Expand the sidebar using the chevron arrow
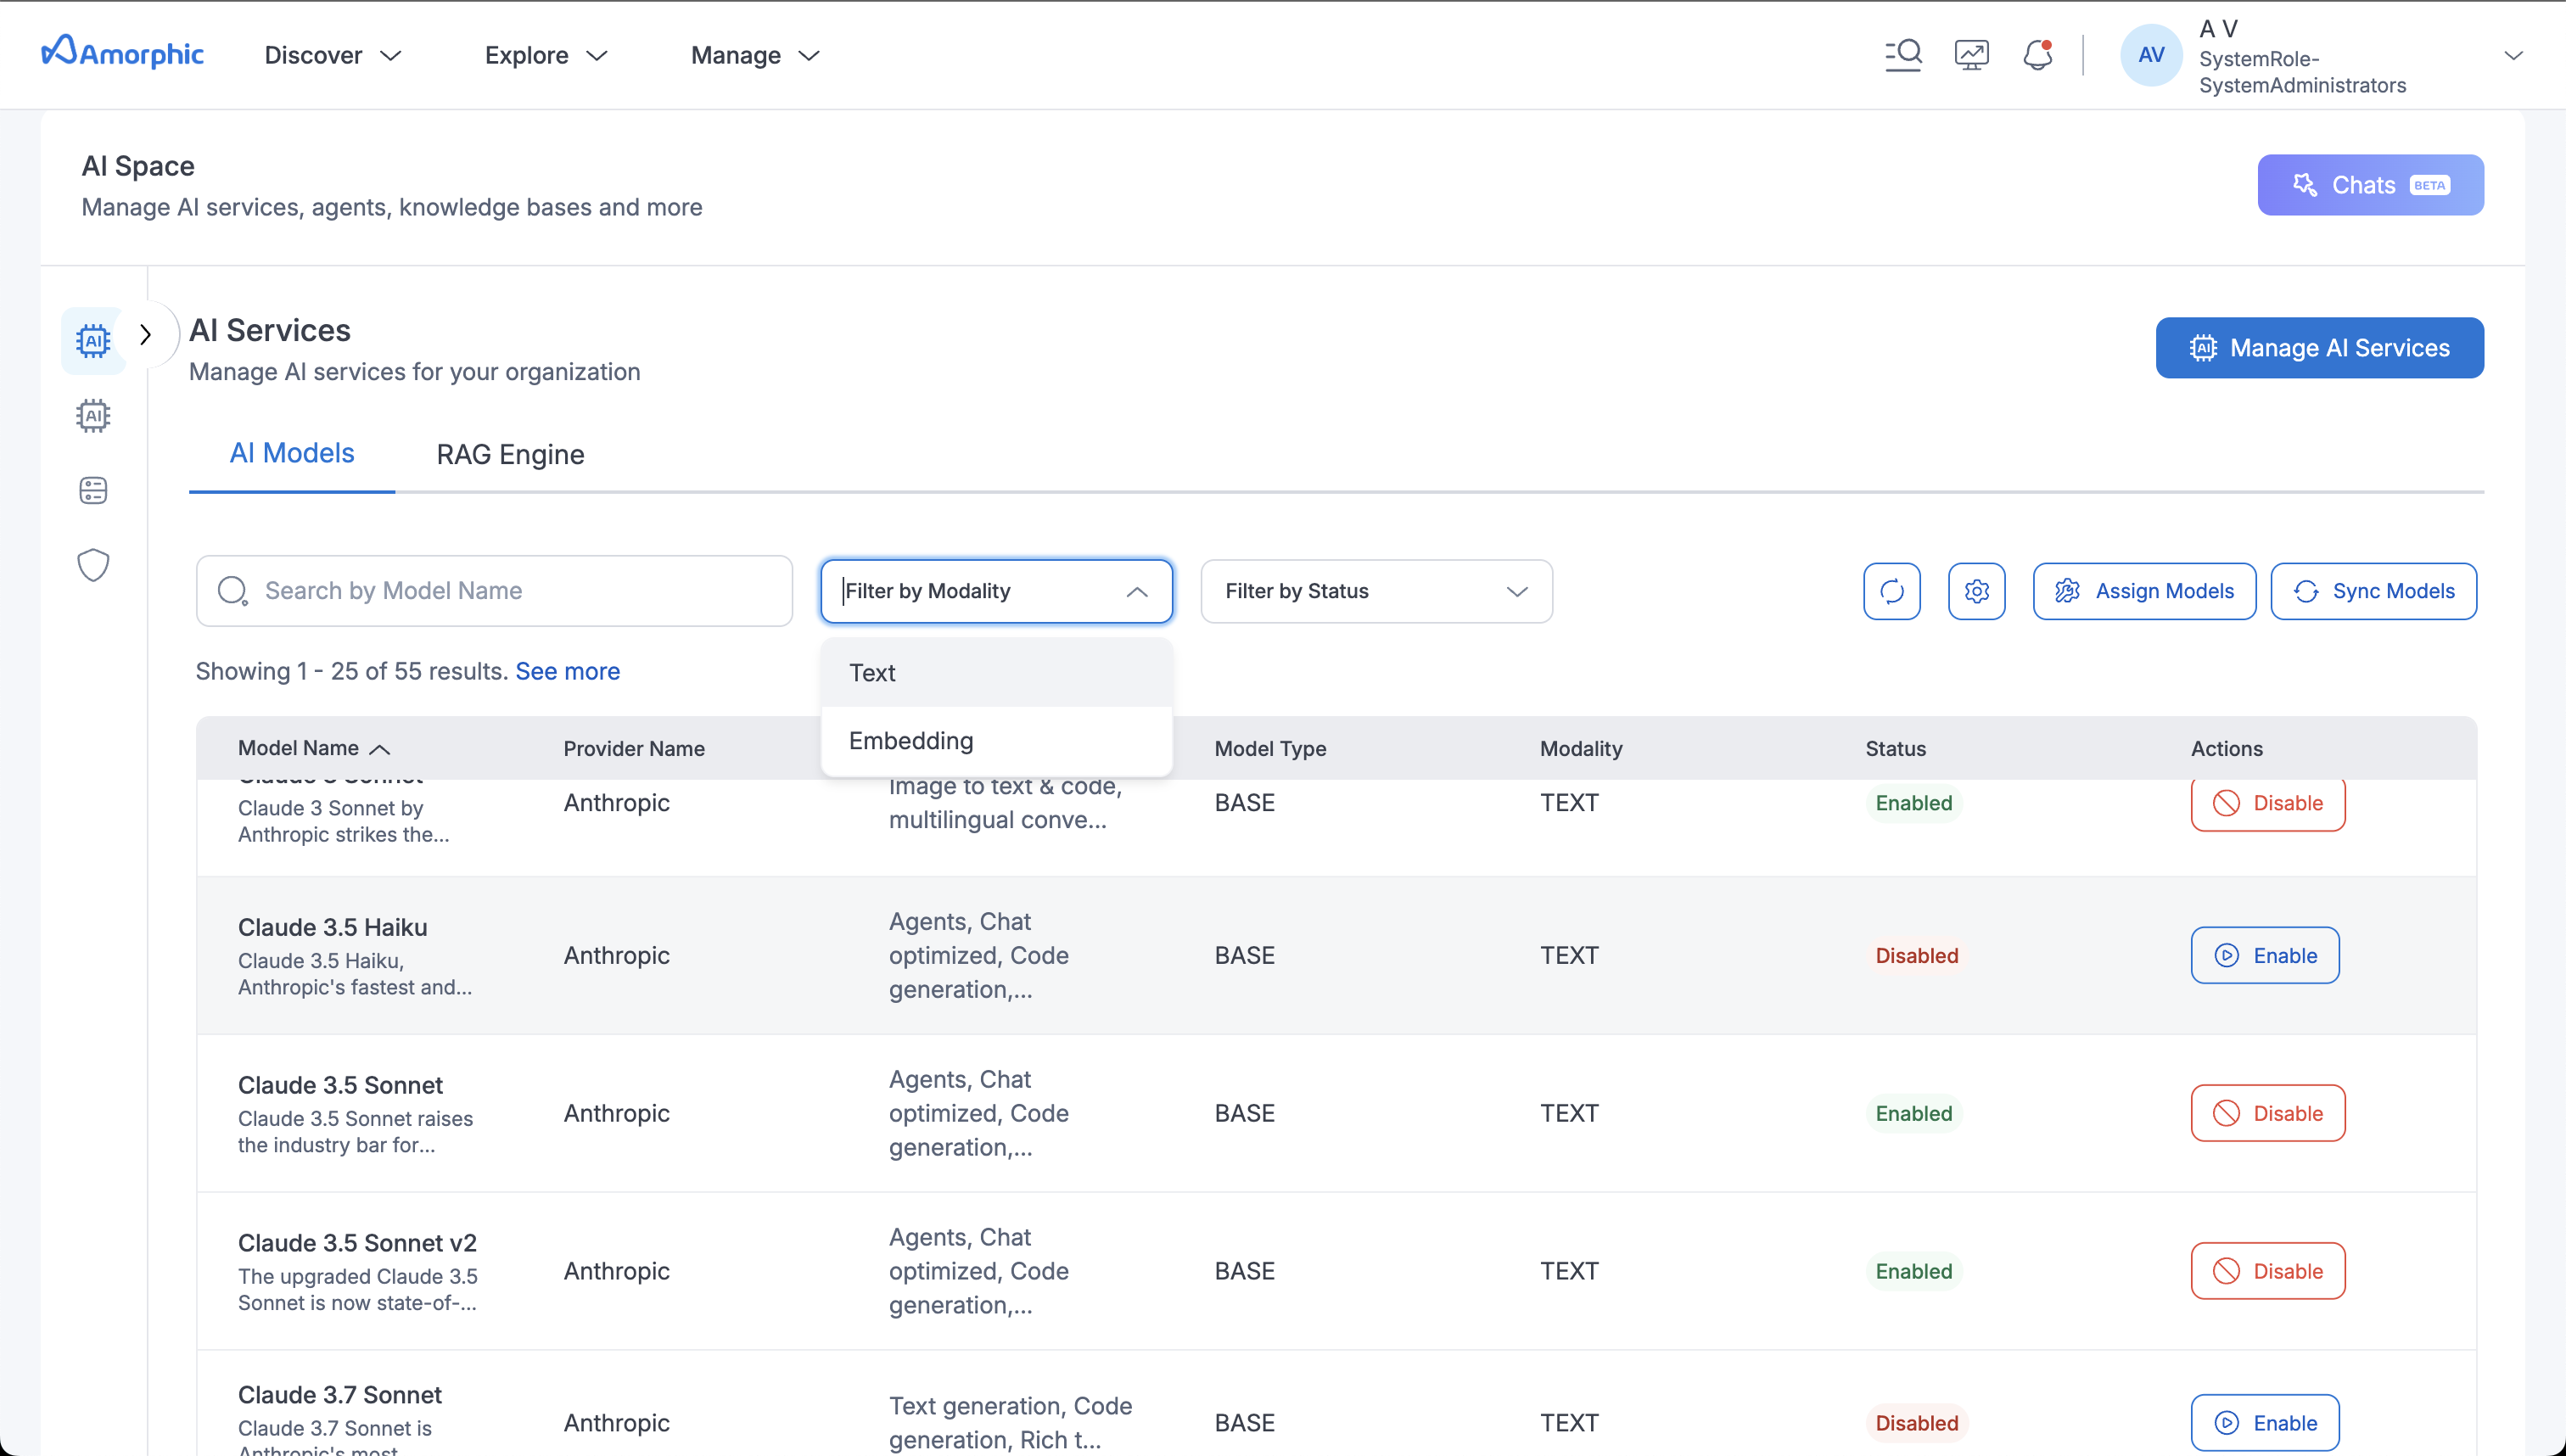 point(146,334)
